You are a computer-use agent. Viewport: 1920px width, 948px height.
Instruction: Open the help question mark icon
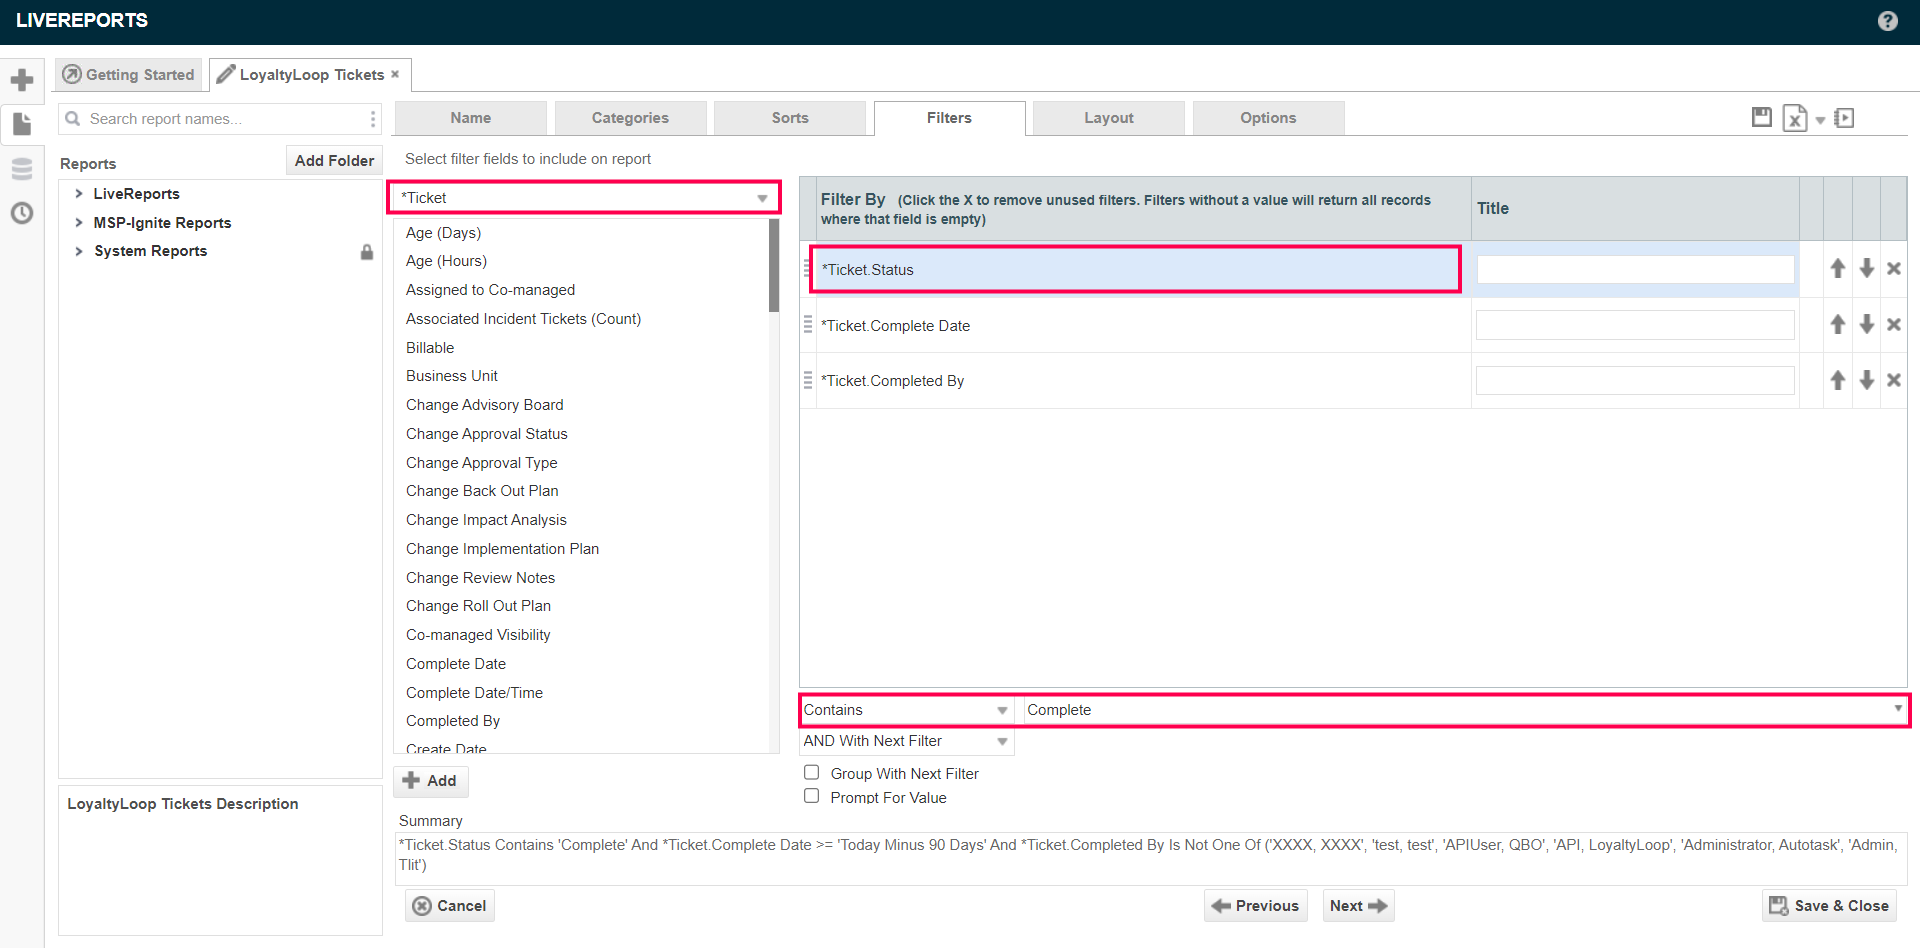click(1887, 21)
